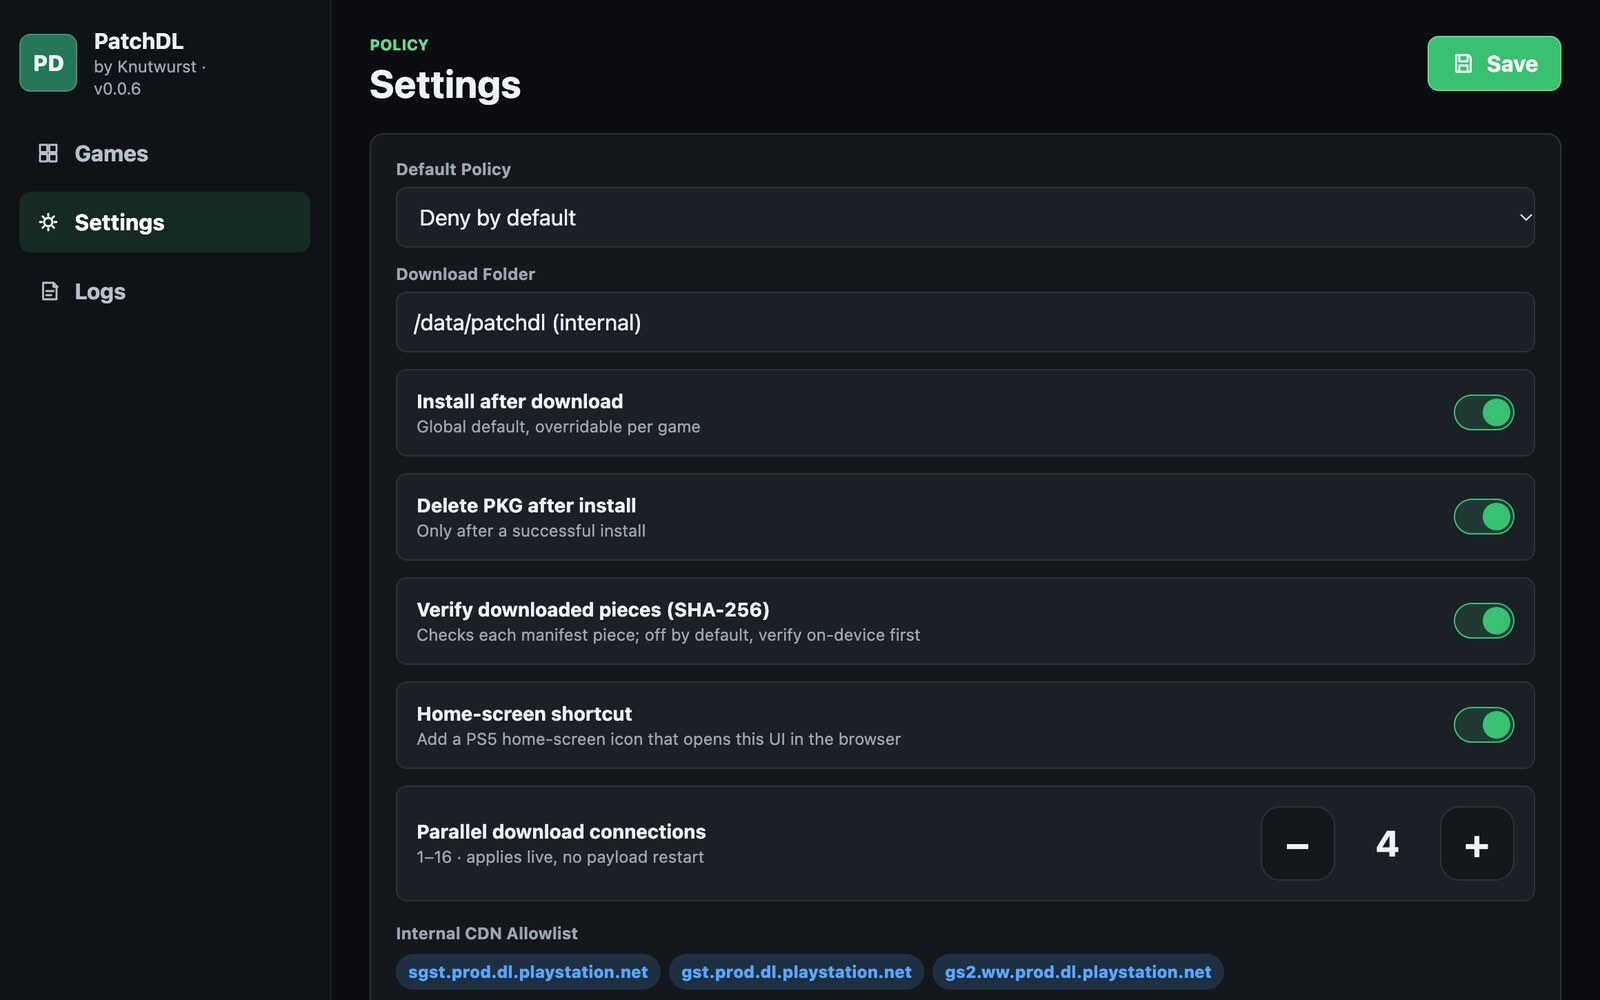Click the PD app logo badge
Viewport: 1600px width, 1000px height.
tap(48, 63)
